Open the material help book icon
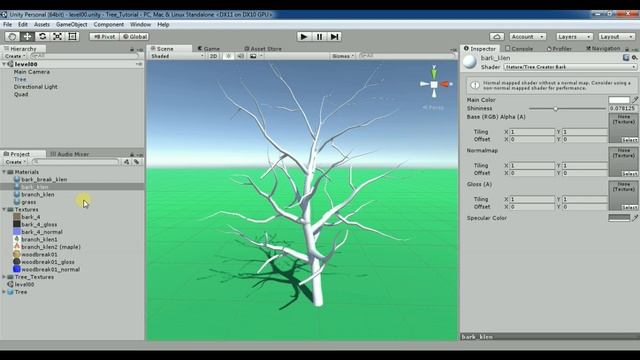 point(626,58)
